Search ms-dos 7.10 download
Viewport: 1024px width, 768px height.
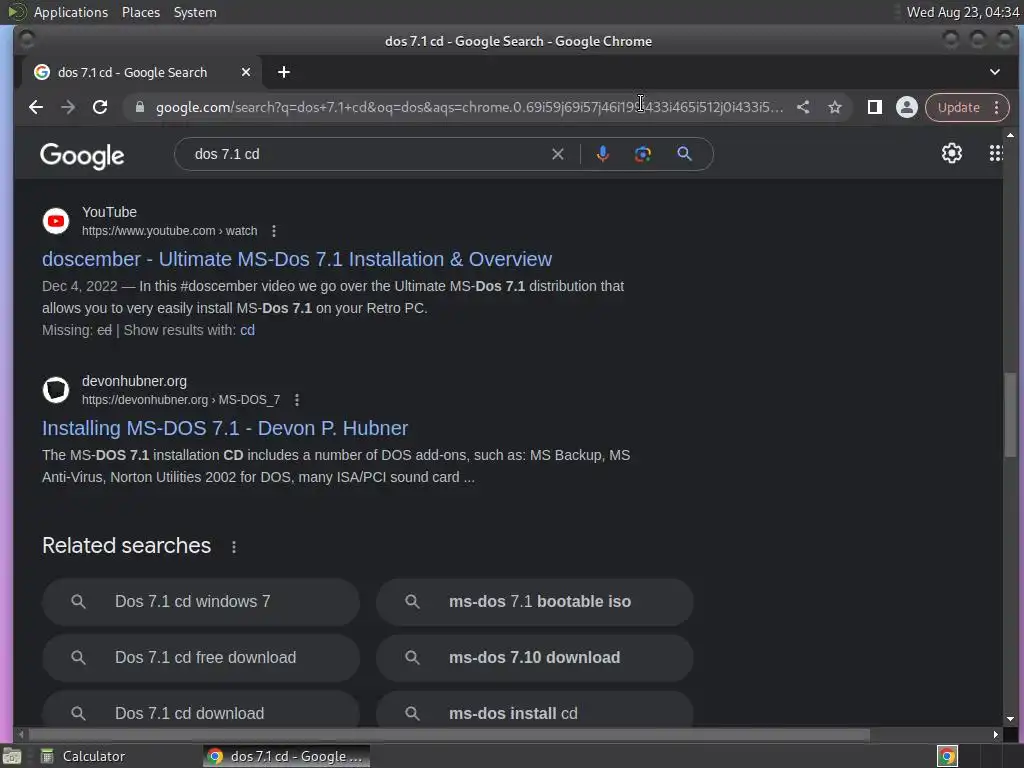(x=535, y=658)
